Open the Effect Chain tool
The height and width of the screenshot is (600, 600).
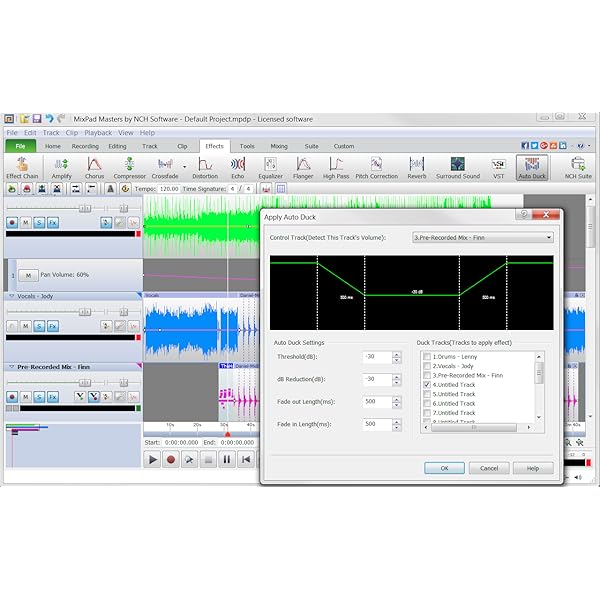pyautogui.click(x=22, y=168)
